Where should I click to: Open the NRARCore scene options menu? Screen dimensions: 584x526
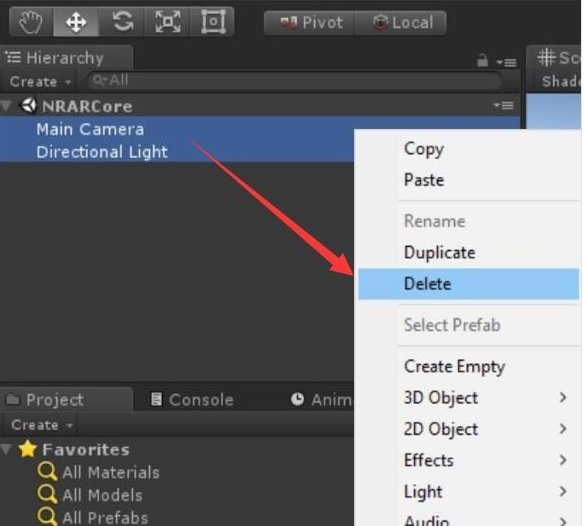click(504, 106)
